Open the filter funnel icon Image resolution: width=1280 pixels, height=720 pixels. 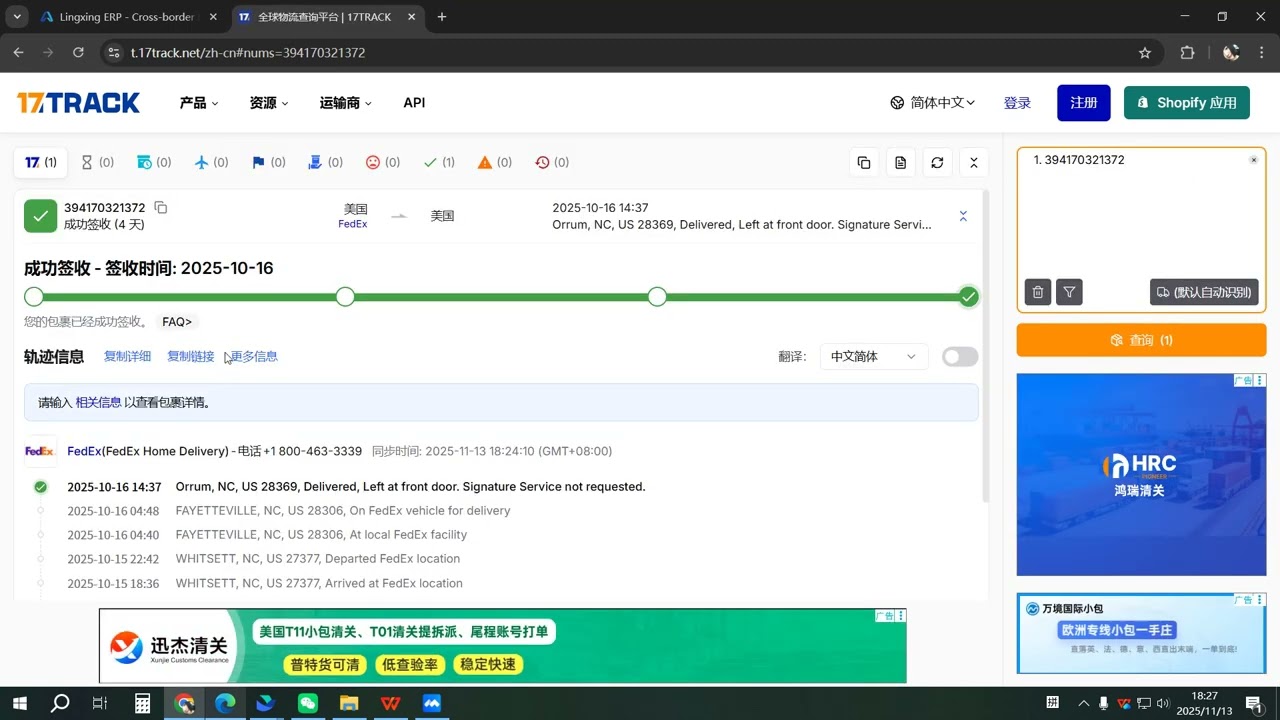(x=1069, y=292)
